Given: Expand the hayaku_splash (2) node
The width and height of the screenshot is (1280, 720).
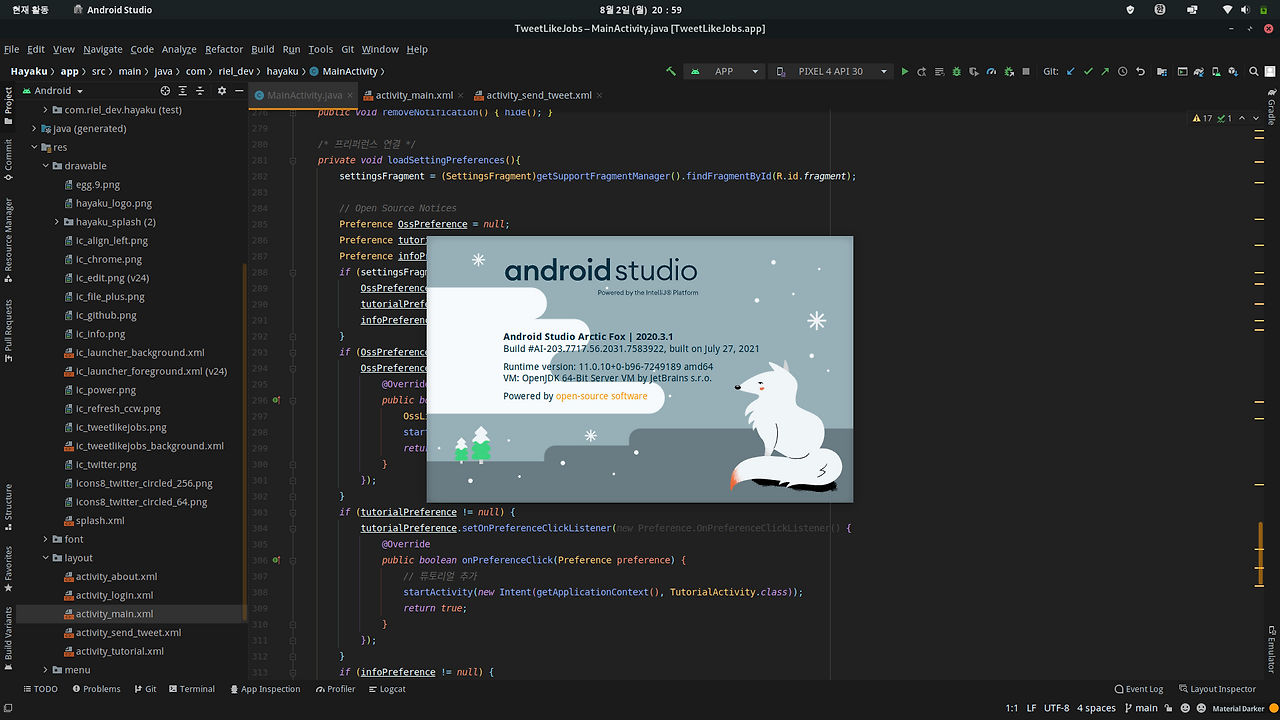Looking at the screenshot, I should 57,222.
